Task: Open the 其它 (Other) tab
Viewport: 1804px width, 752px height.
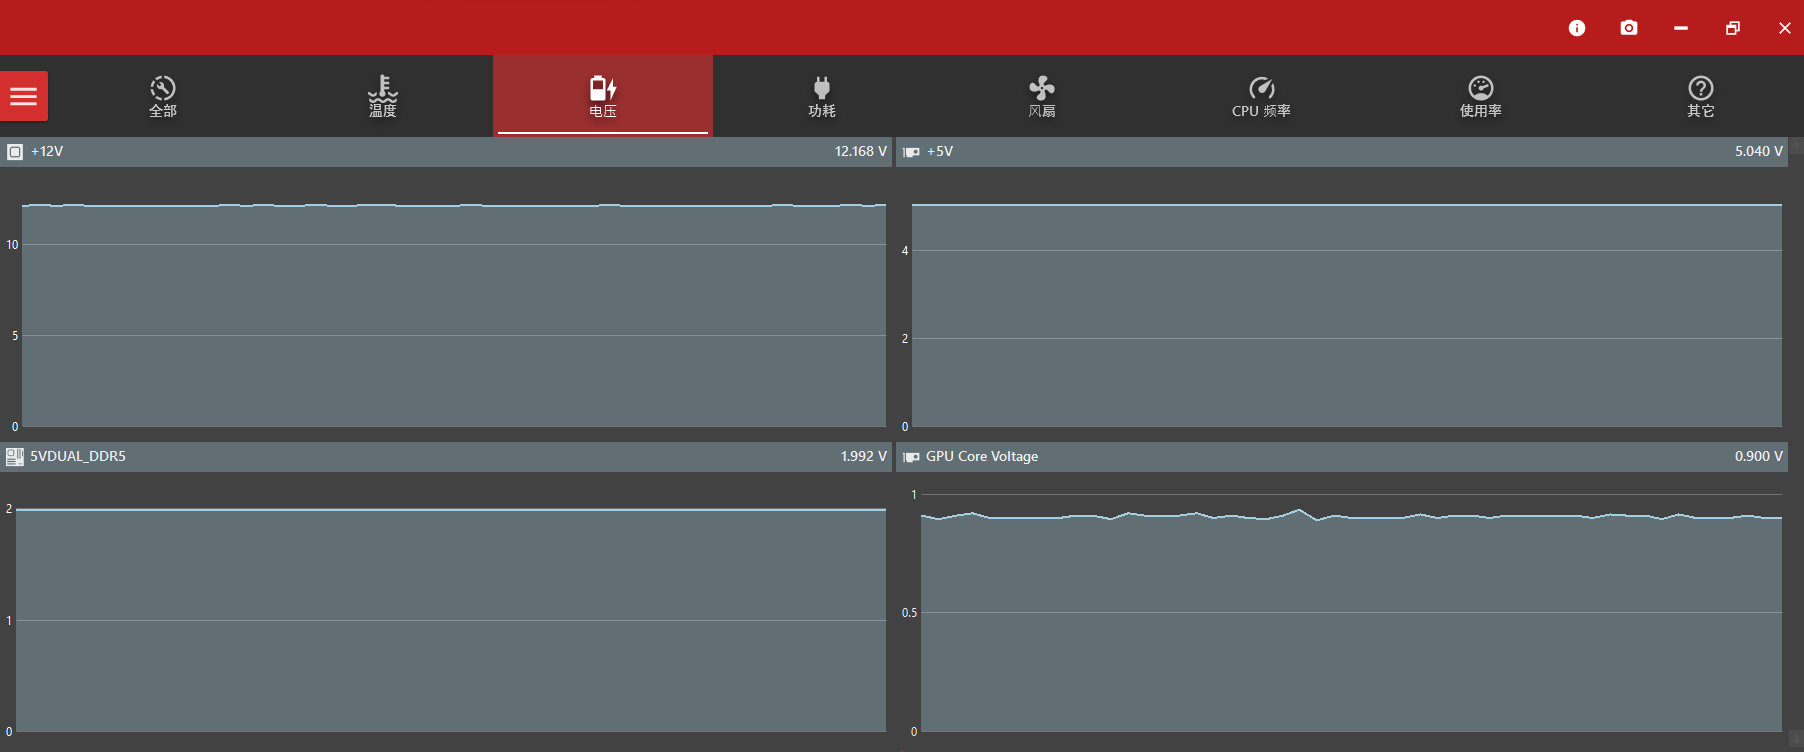Action: 1700,97
